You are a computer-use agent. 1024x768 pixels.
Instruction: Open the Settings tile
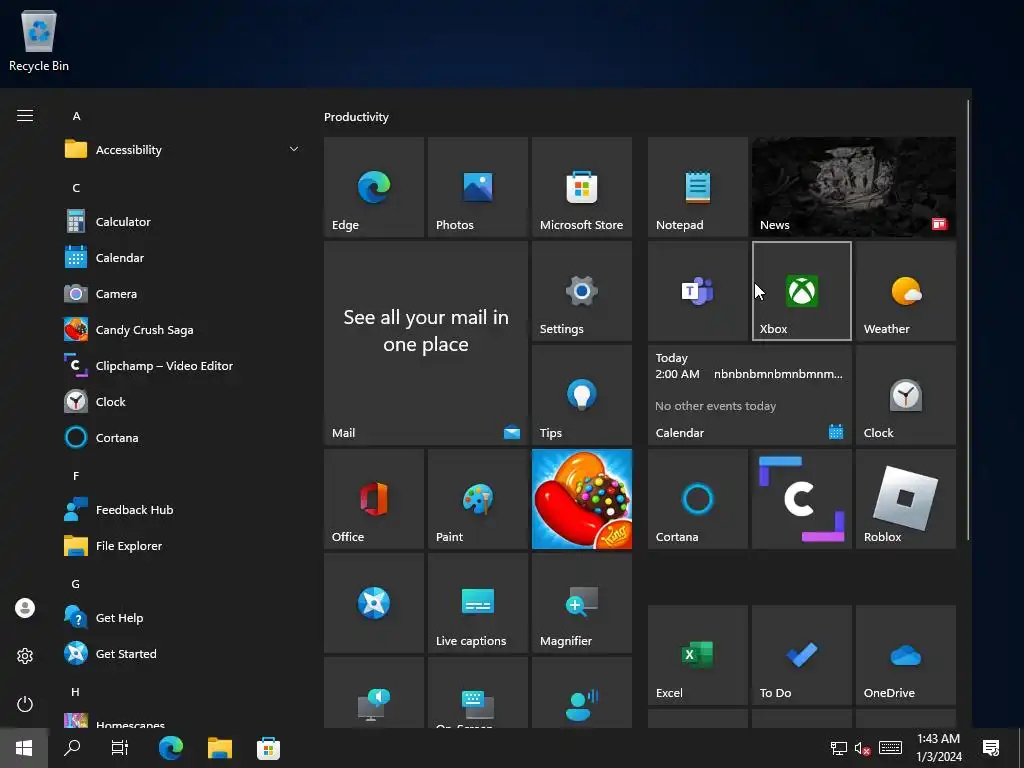[x=581, y=291]
